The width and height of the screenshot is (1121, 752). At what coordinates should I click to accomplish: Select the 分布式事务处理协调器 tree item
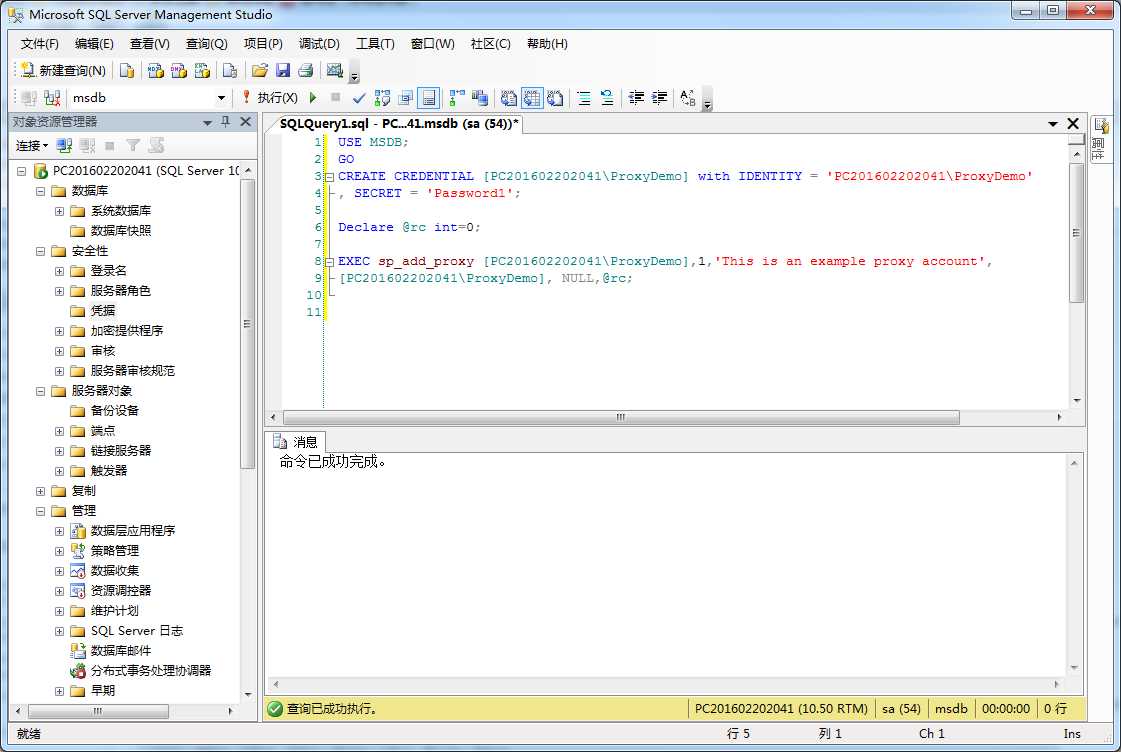pos(141,671)
